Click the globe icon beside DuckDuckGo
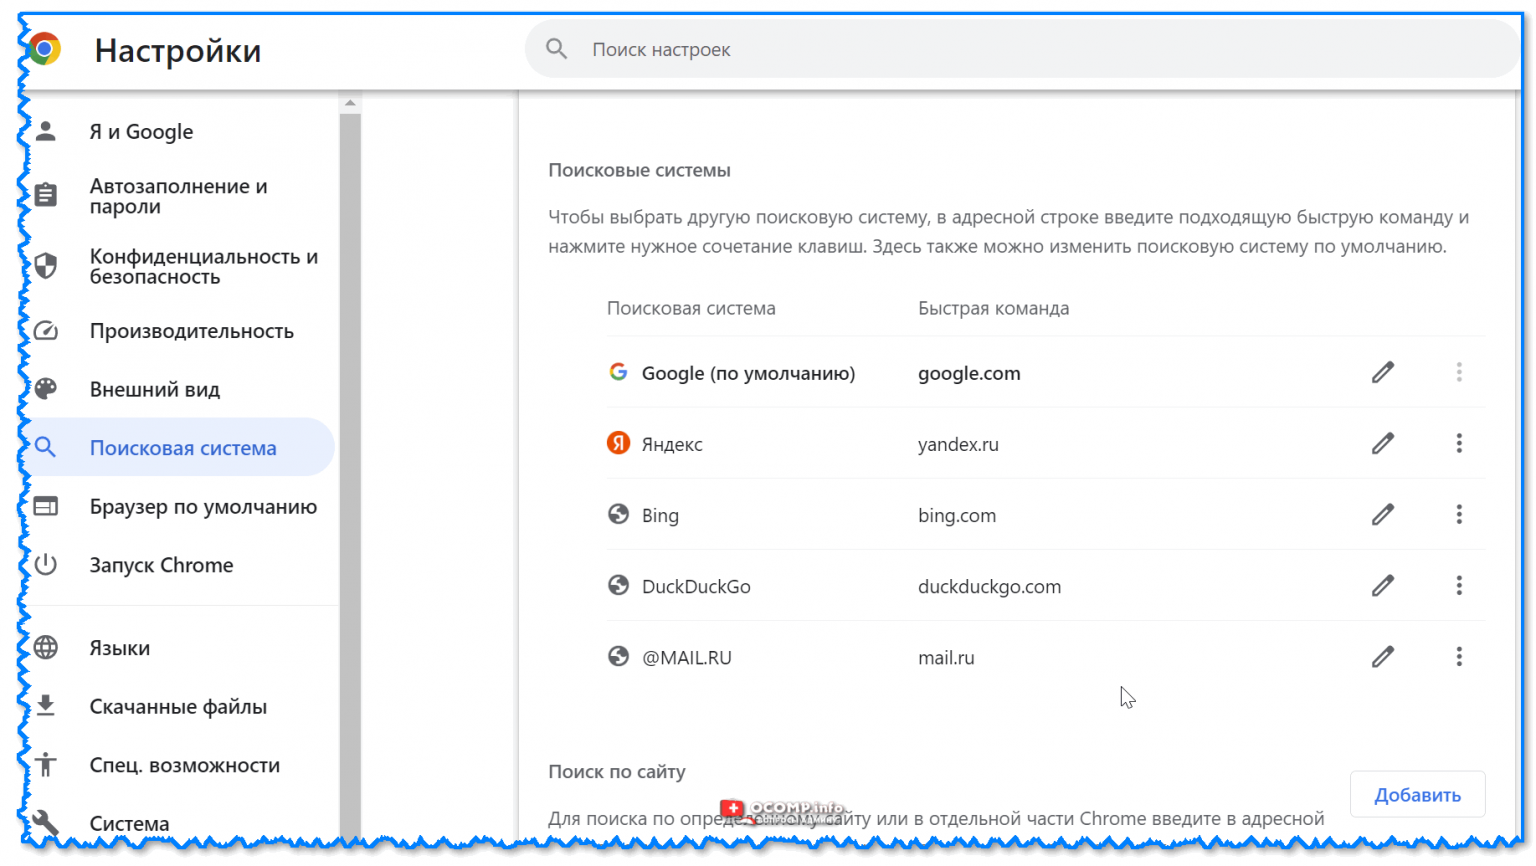This screenshot has height=866, width=1536. (x=619, y=585)
